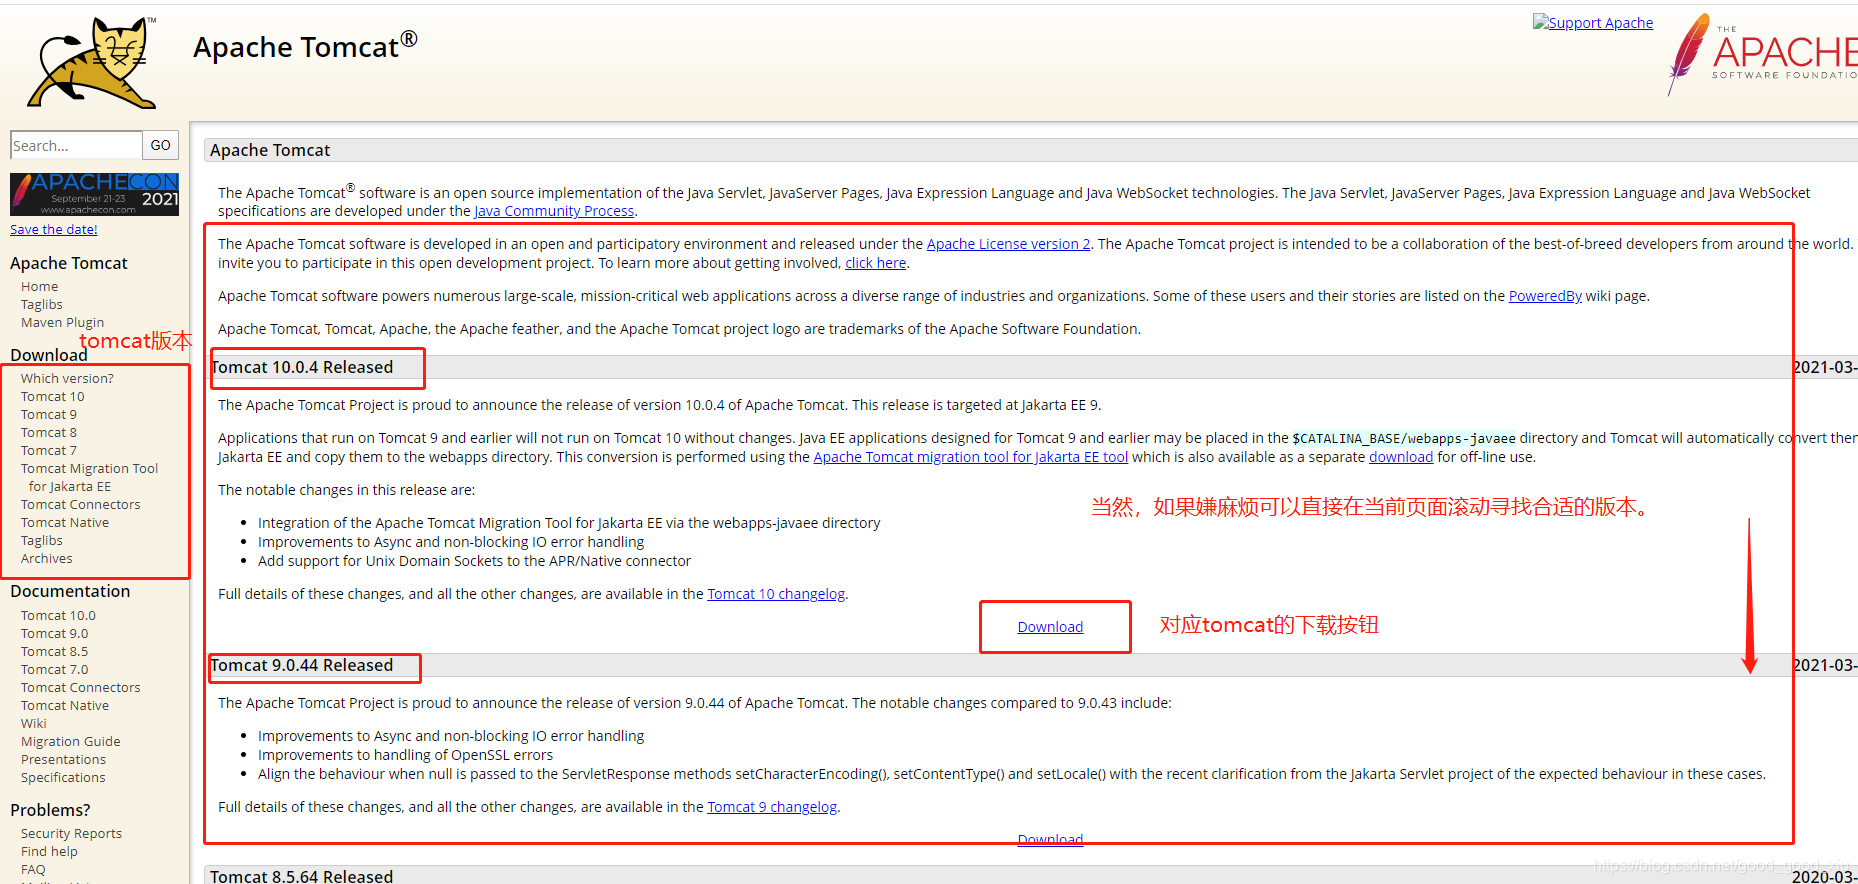Click the Tomcat 9.0.44 Released heading
This screenshot has width=1858, height=884.
click(x=302, y=665)
